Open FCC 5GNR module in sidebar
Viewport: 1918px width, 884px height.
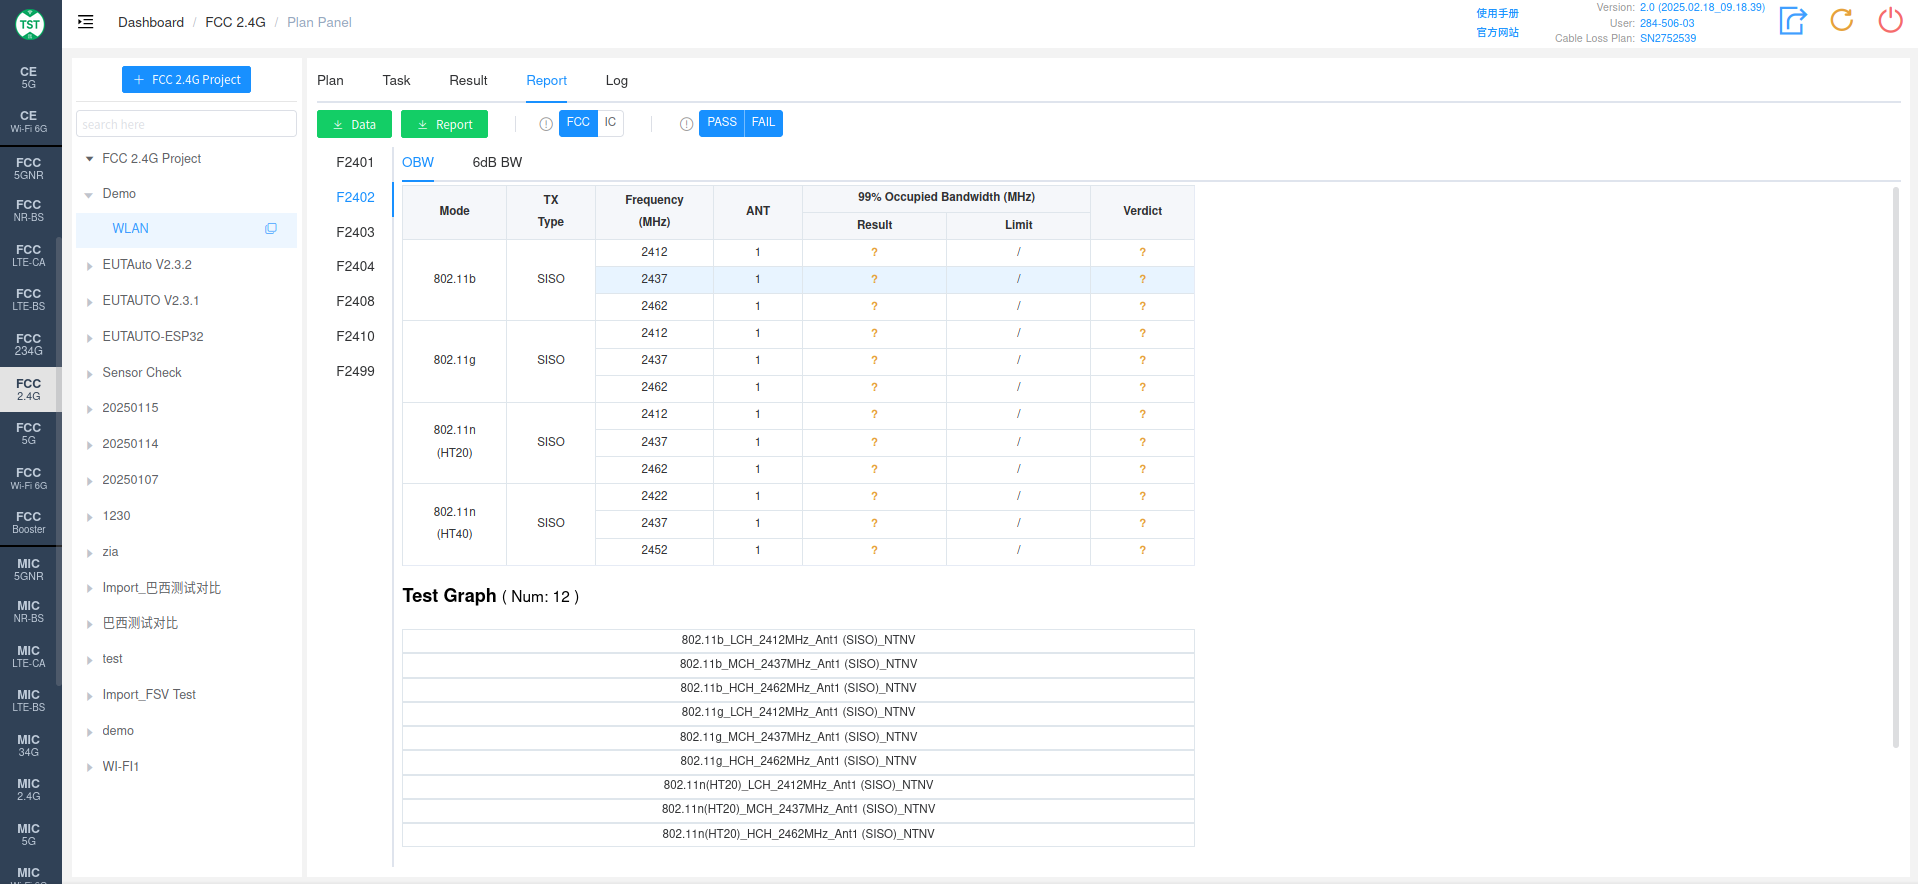click(29, 168)
